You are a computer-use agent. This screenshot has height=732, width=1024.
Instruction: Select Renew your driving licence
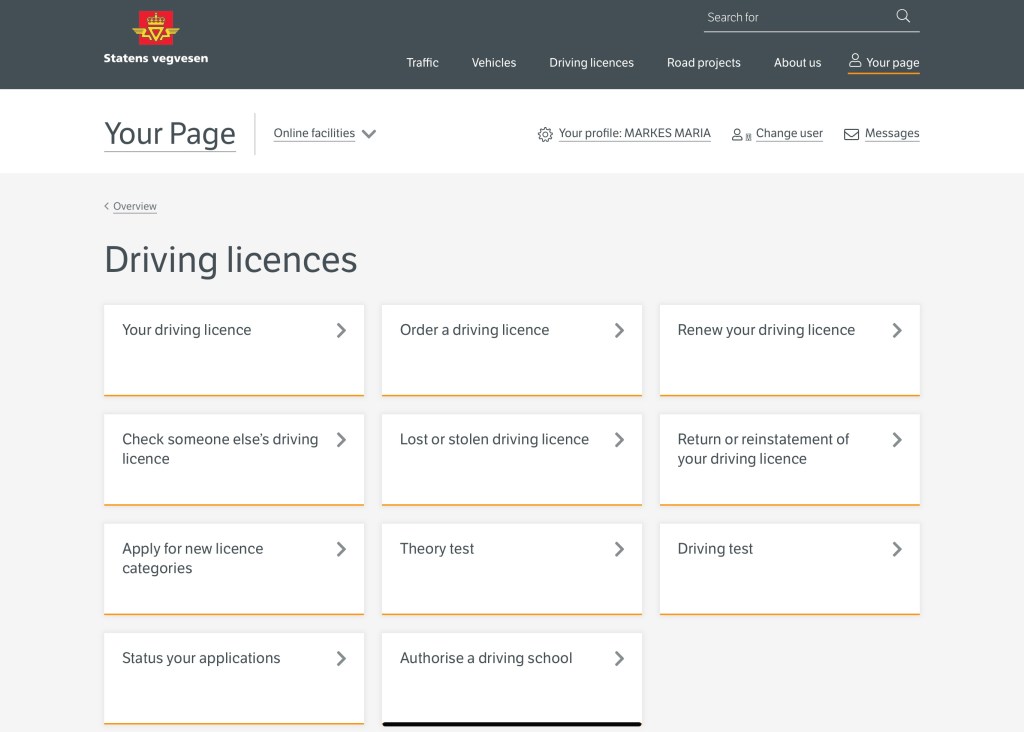(789, 349)
